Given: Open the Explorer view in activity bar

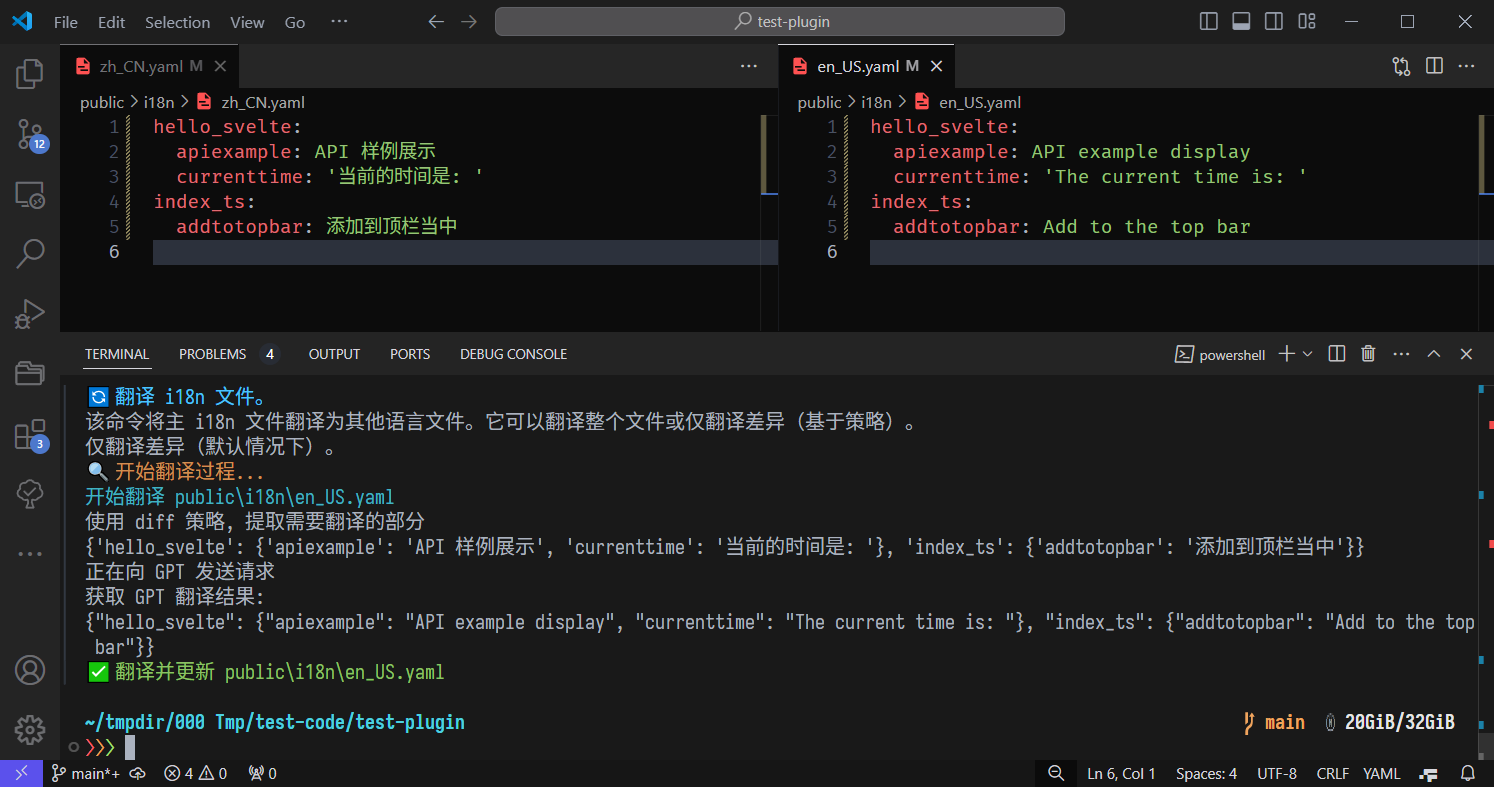Looking at the screenshot, I should point(30,73).
